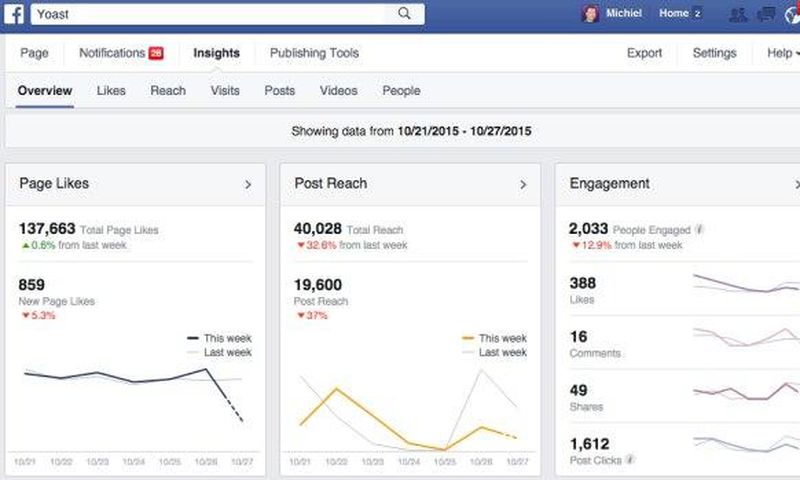Click the 37% Post Reach decrease
The width and height of the screenshot is (800, 480).
[x=312, y=315]
